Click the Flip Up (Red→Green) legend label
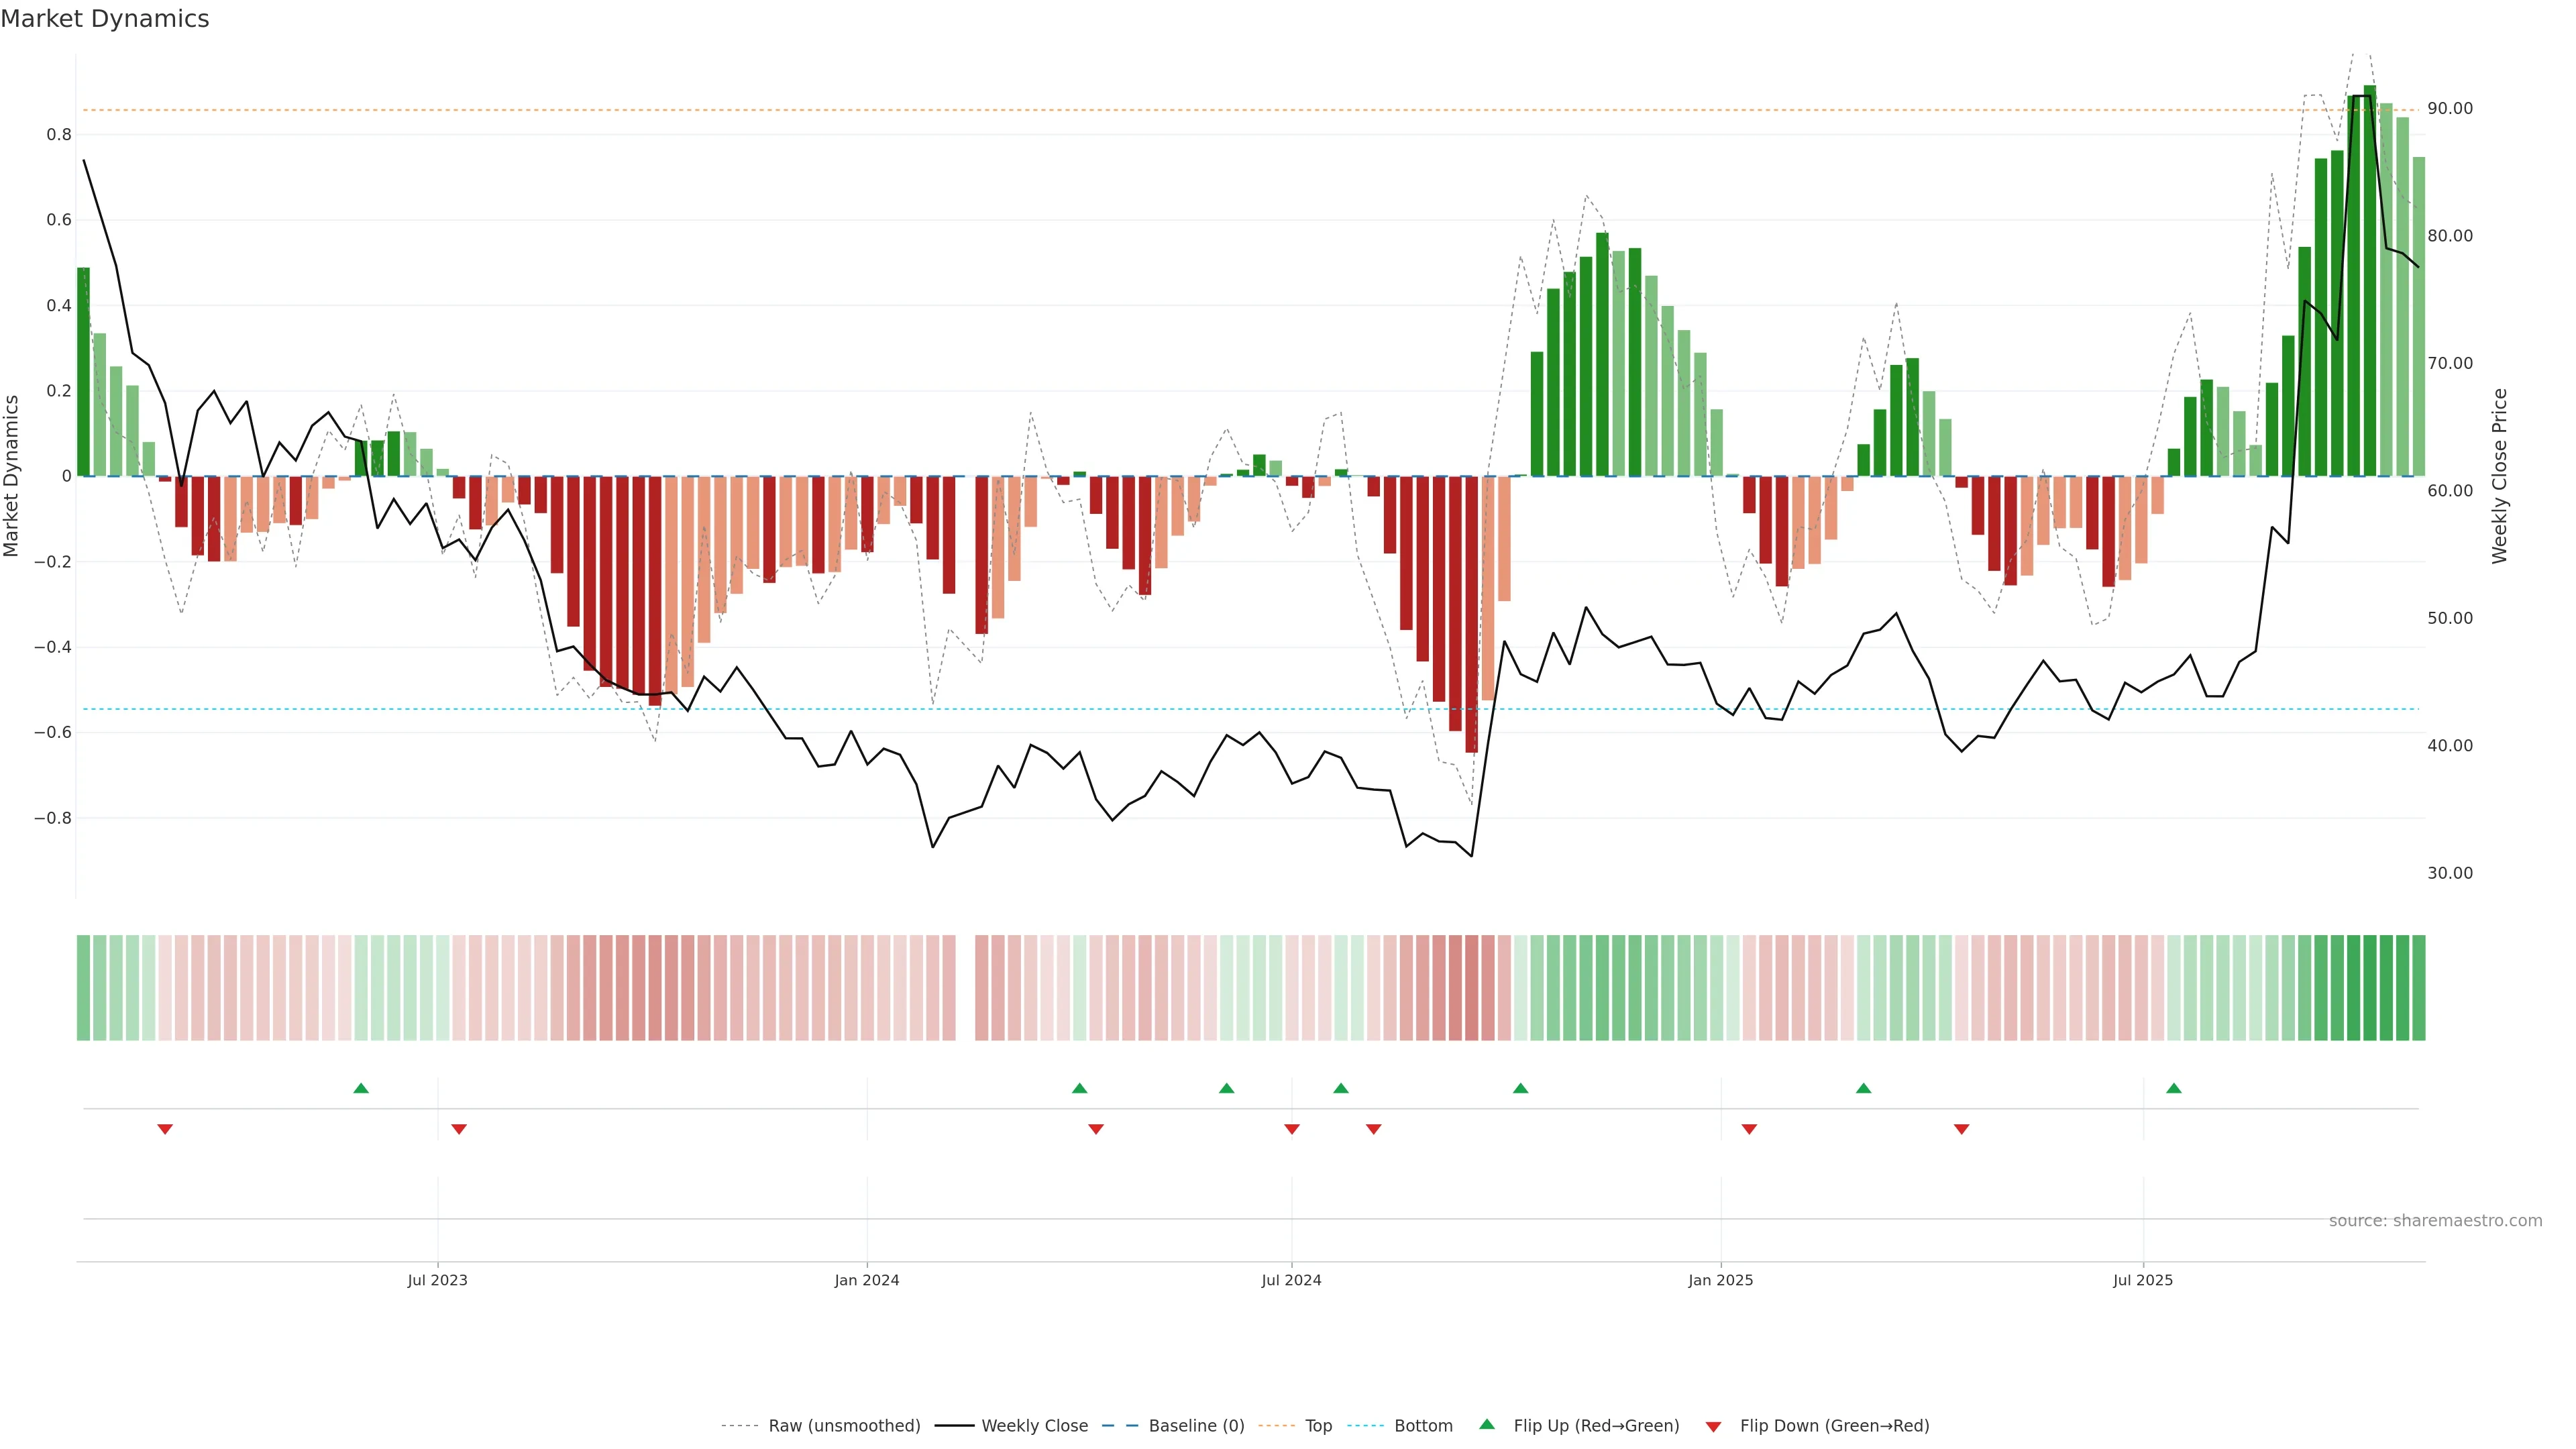2576x1449 pixels. click(x=1596, y=1425)
